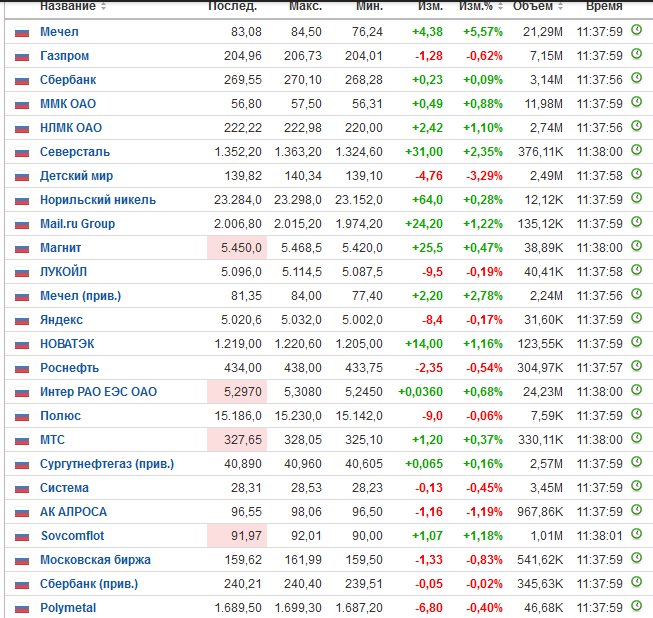653x618 pixels.
Task: Click the clock icon in the Яндекс row
Action: point(636,318)
